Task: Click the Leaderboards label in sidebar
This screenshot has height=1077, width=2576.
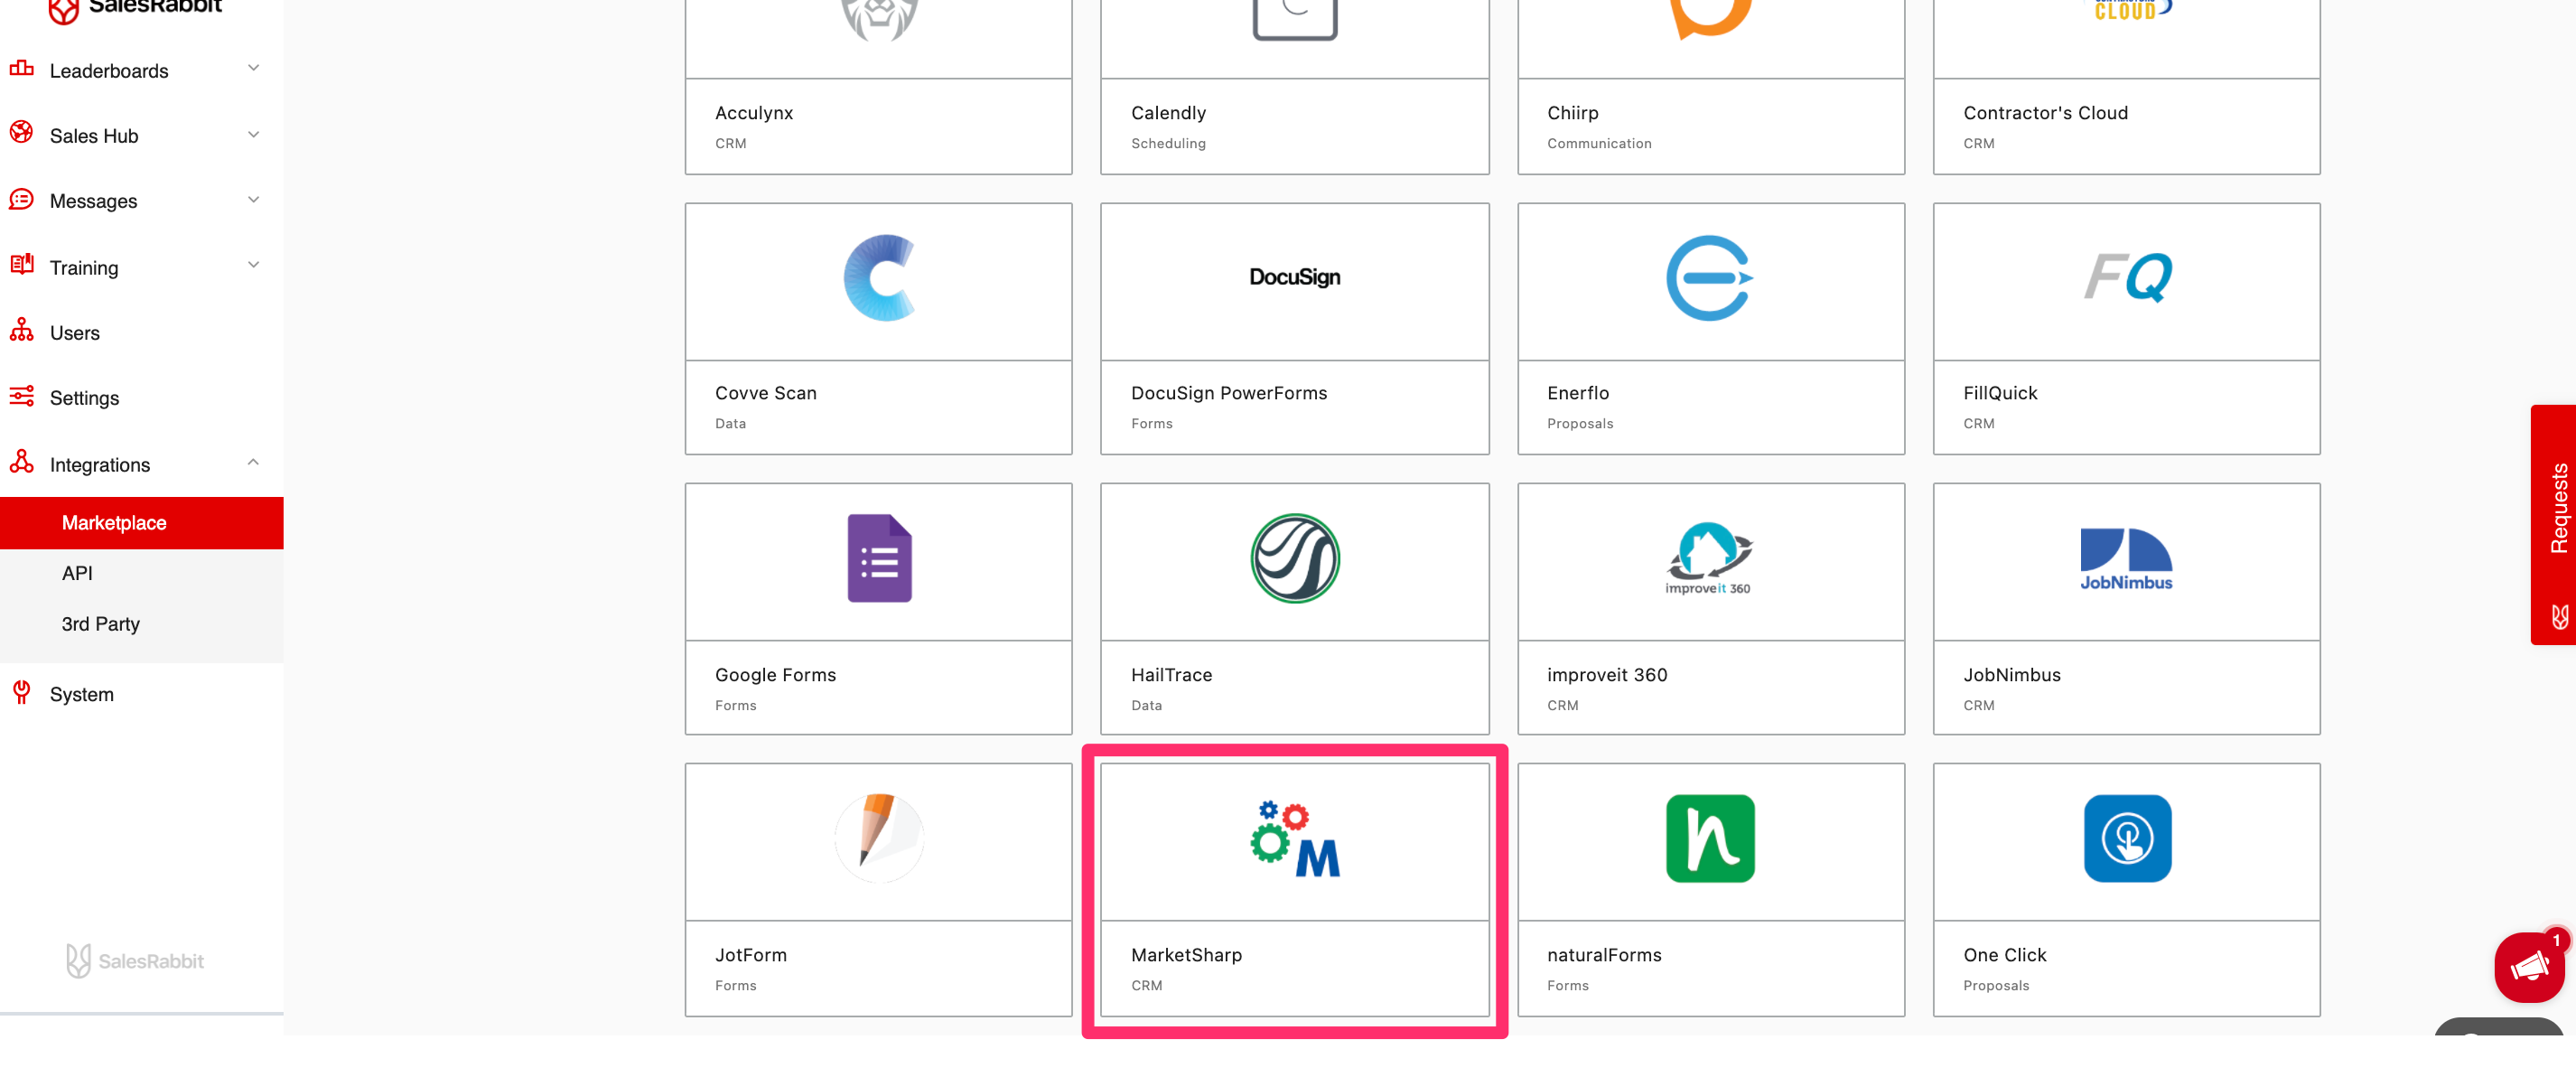Action: (109, 71)
